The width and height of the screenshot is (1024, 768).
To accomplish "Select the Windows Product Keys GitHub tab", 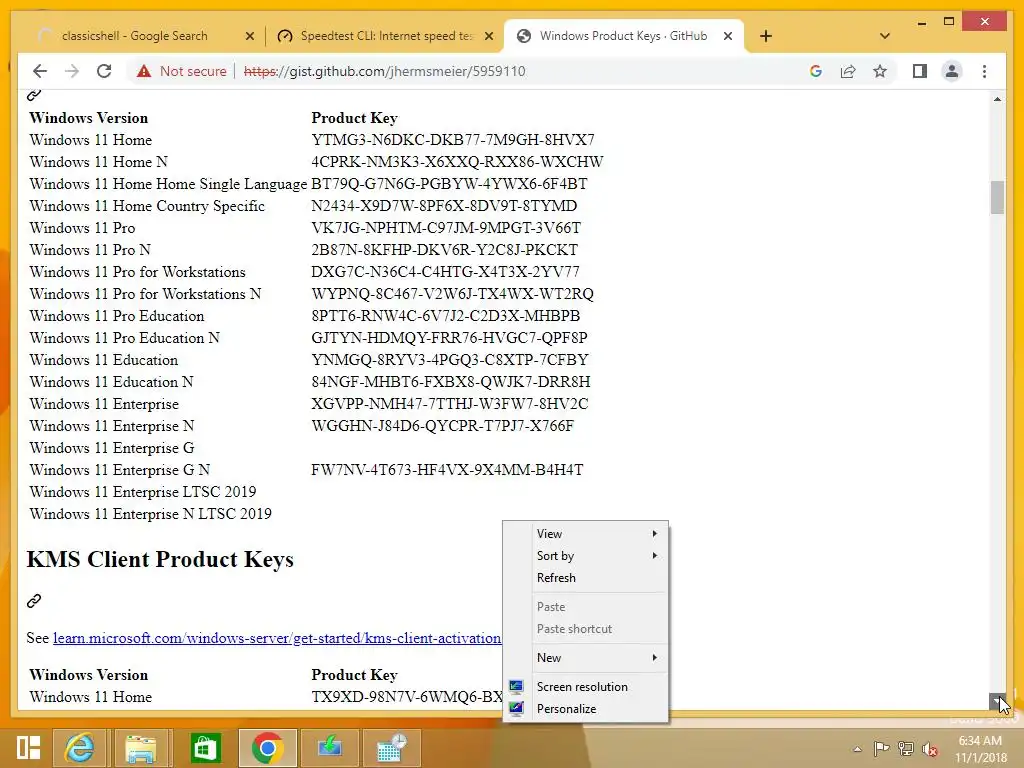I will pyautogui.click(x=623, y=36).
